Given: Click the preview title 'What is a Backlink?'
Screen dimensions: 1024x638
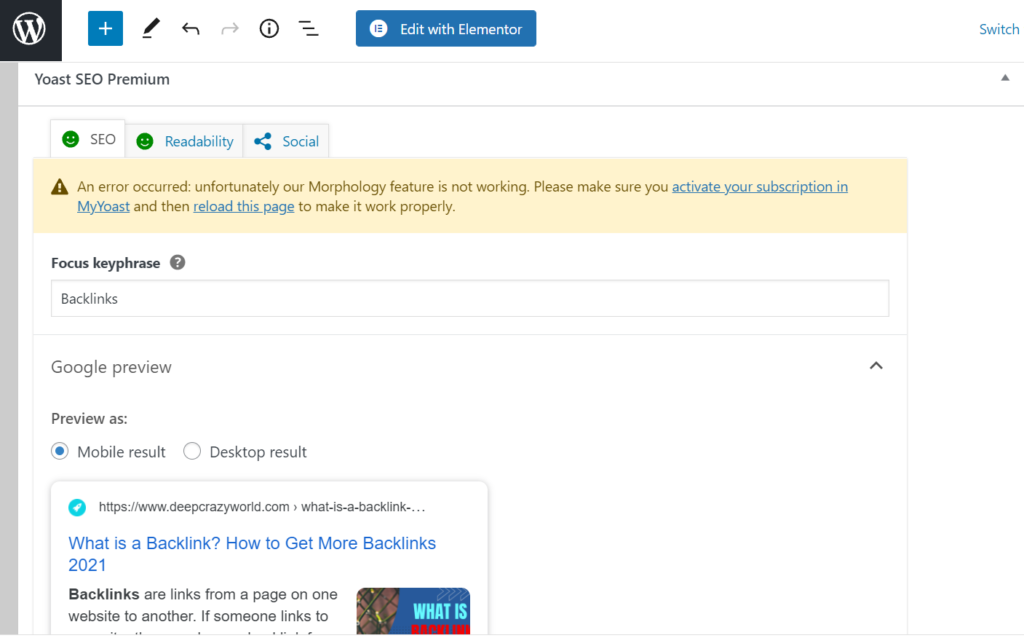Looking at the screenshot, I should tap(252, 554).
